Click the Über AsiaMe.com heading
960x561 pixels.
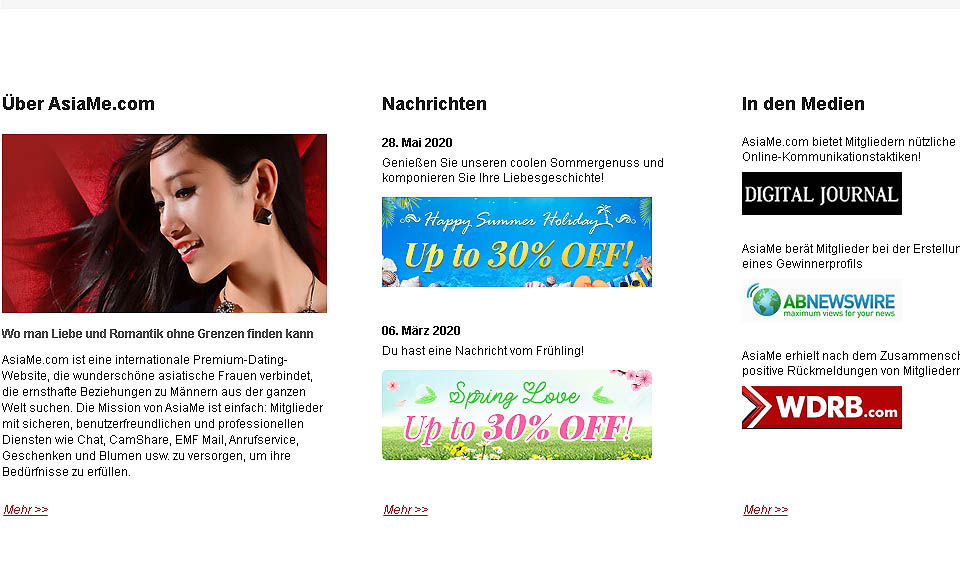tap(78, 104)
